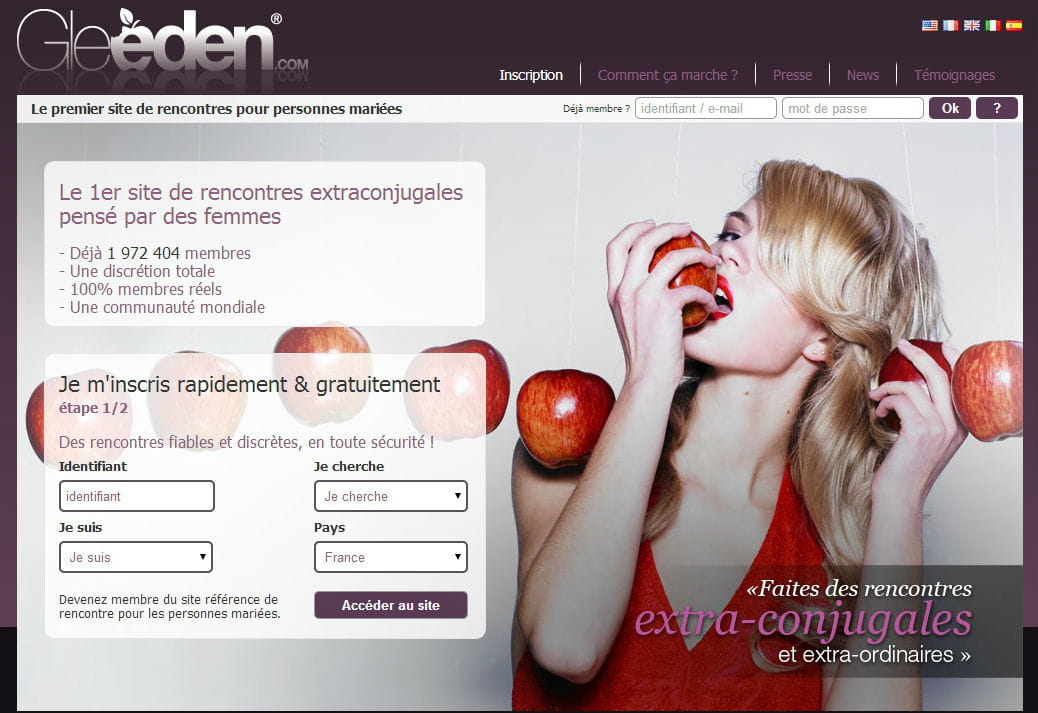Visit the News section
This screenshot has height=713, width=1038.
[x=862, y=75]
